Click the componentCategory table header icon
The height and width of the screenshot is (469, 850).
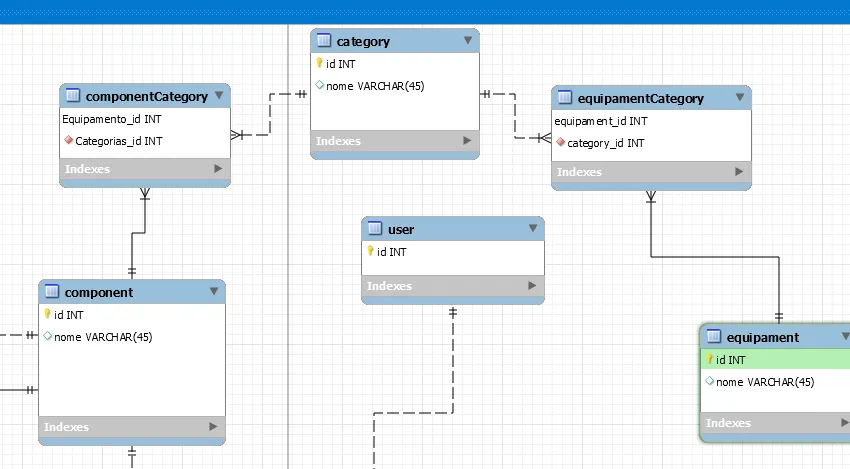72,96
